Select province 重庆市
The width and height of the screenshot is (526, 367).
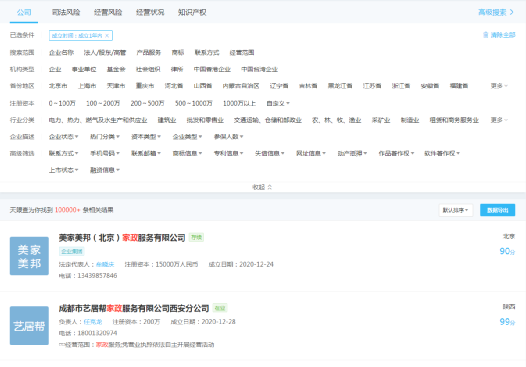pyautogui.click(x=145, y=86)
